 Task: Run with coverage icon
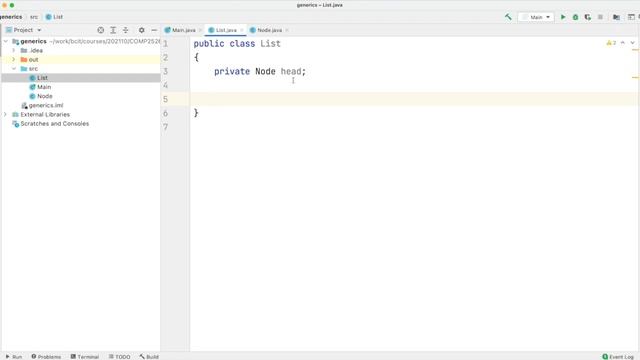pos(587,17)
